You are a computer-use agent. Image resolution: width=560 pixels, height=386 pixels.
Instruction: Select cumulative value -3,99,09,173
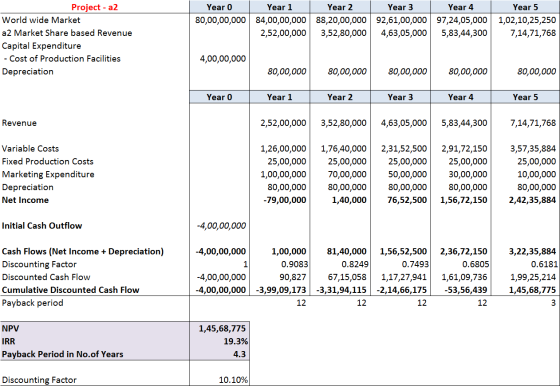click(x=281, y=290)
